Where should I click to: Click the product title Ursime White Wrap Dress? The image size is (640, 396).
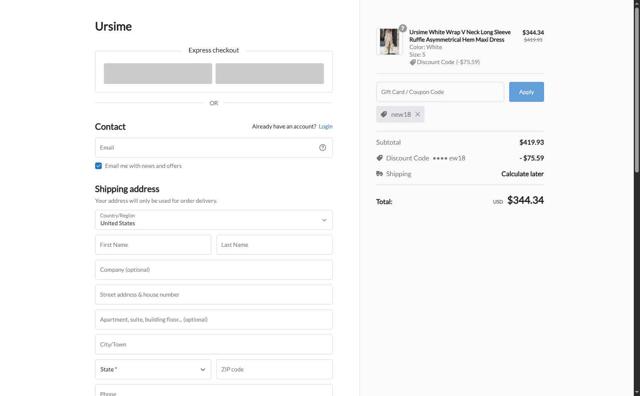(460, 36)
